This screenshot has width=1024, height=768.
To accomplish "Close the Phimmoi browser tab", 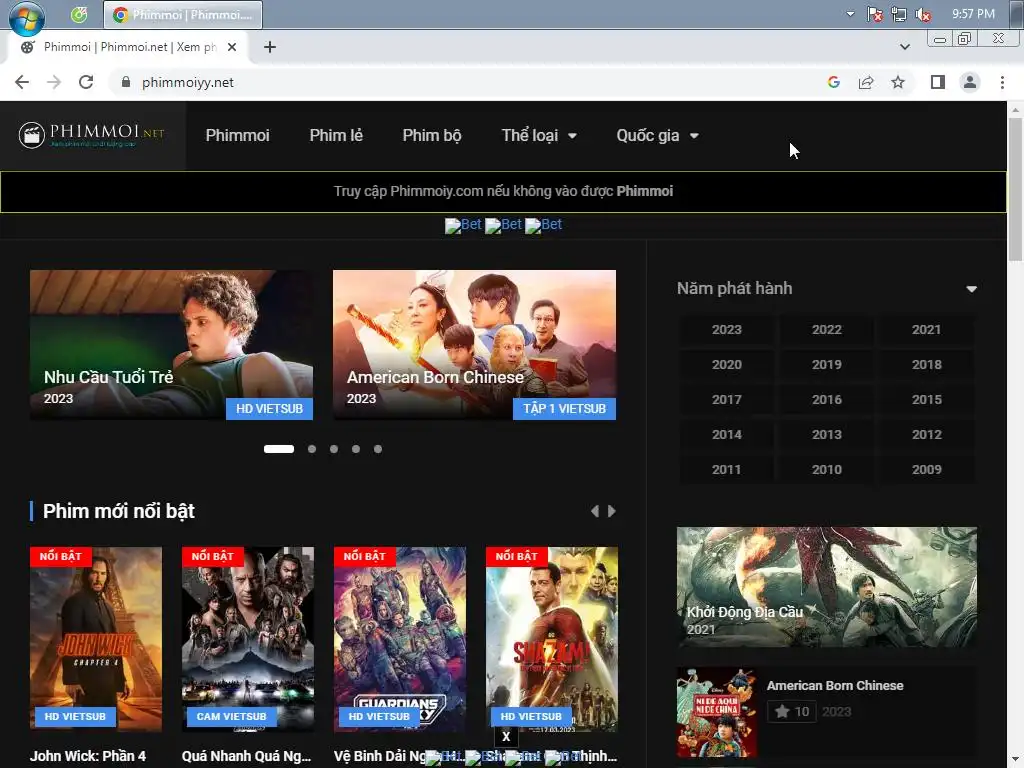I will (232, 47).
